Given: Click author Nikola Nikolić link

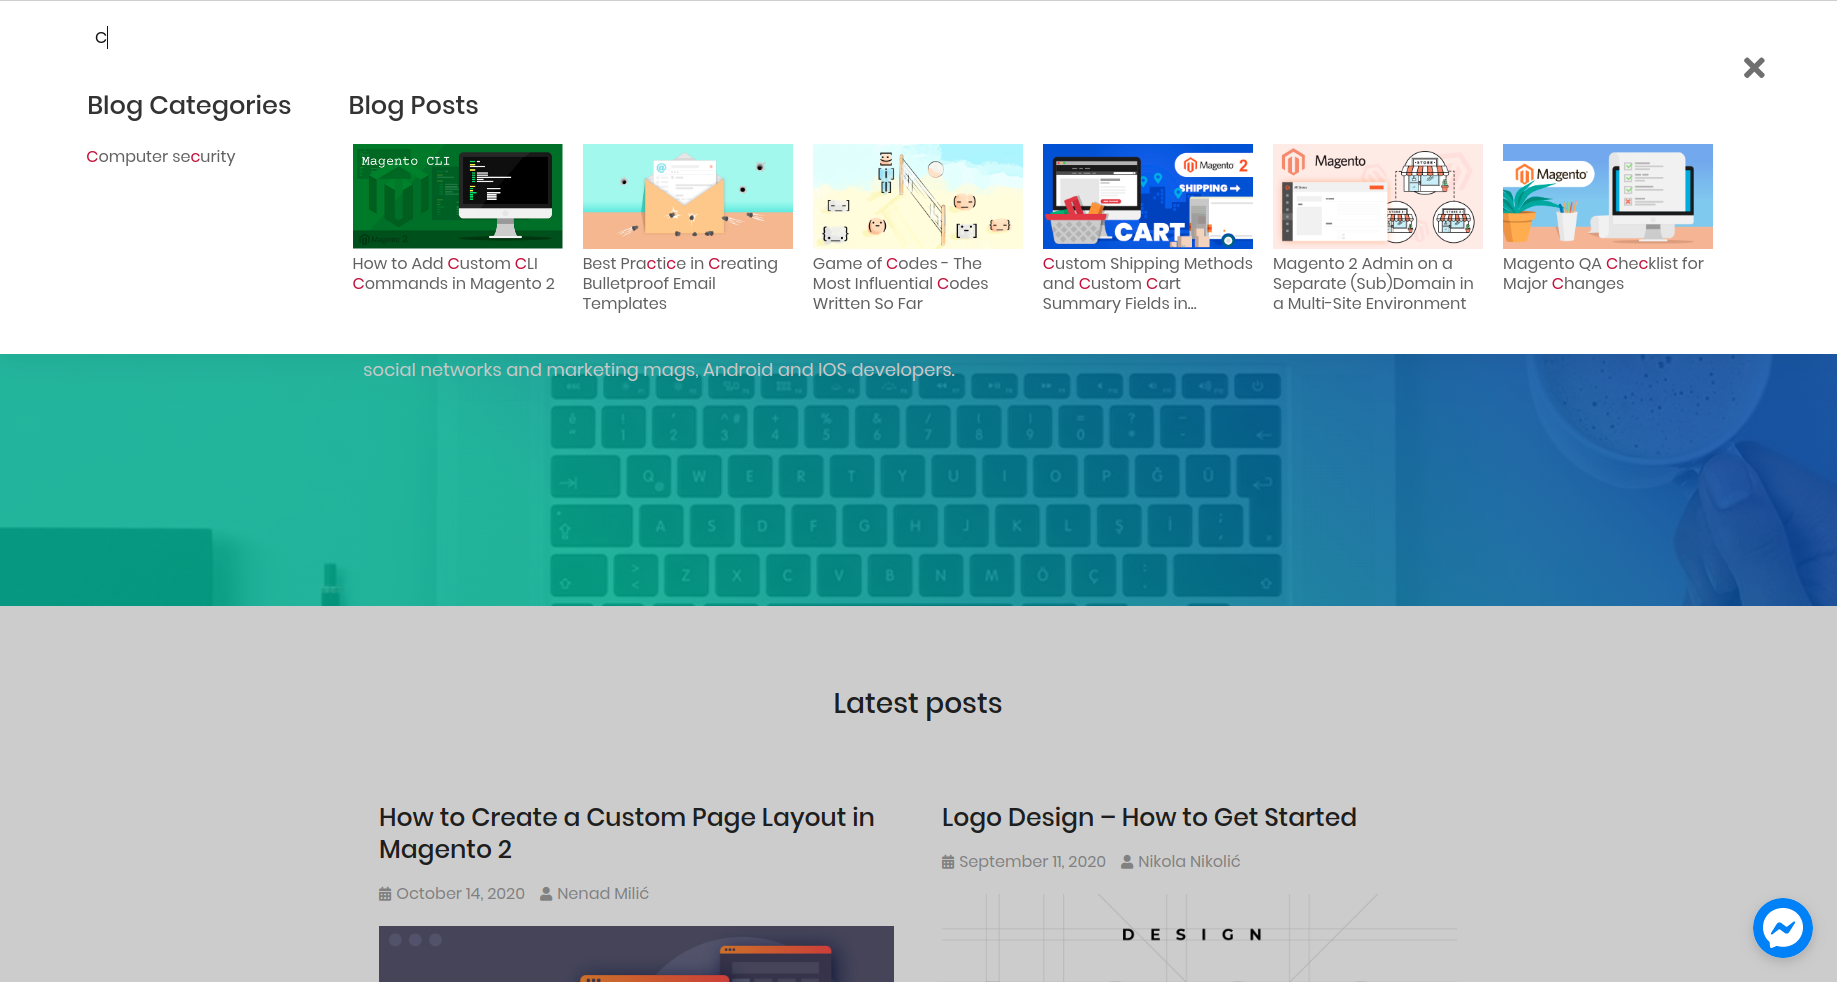Looking at the screenshot, I should (x=1189, y=862).
